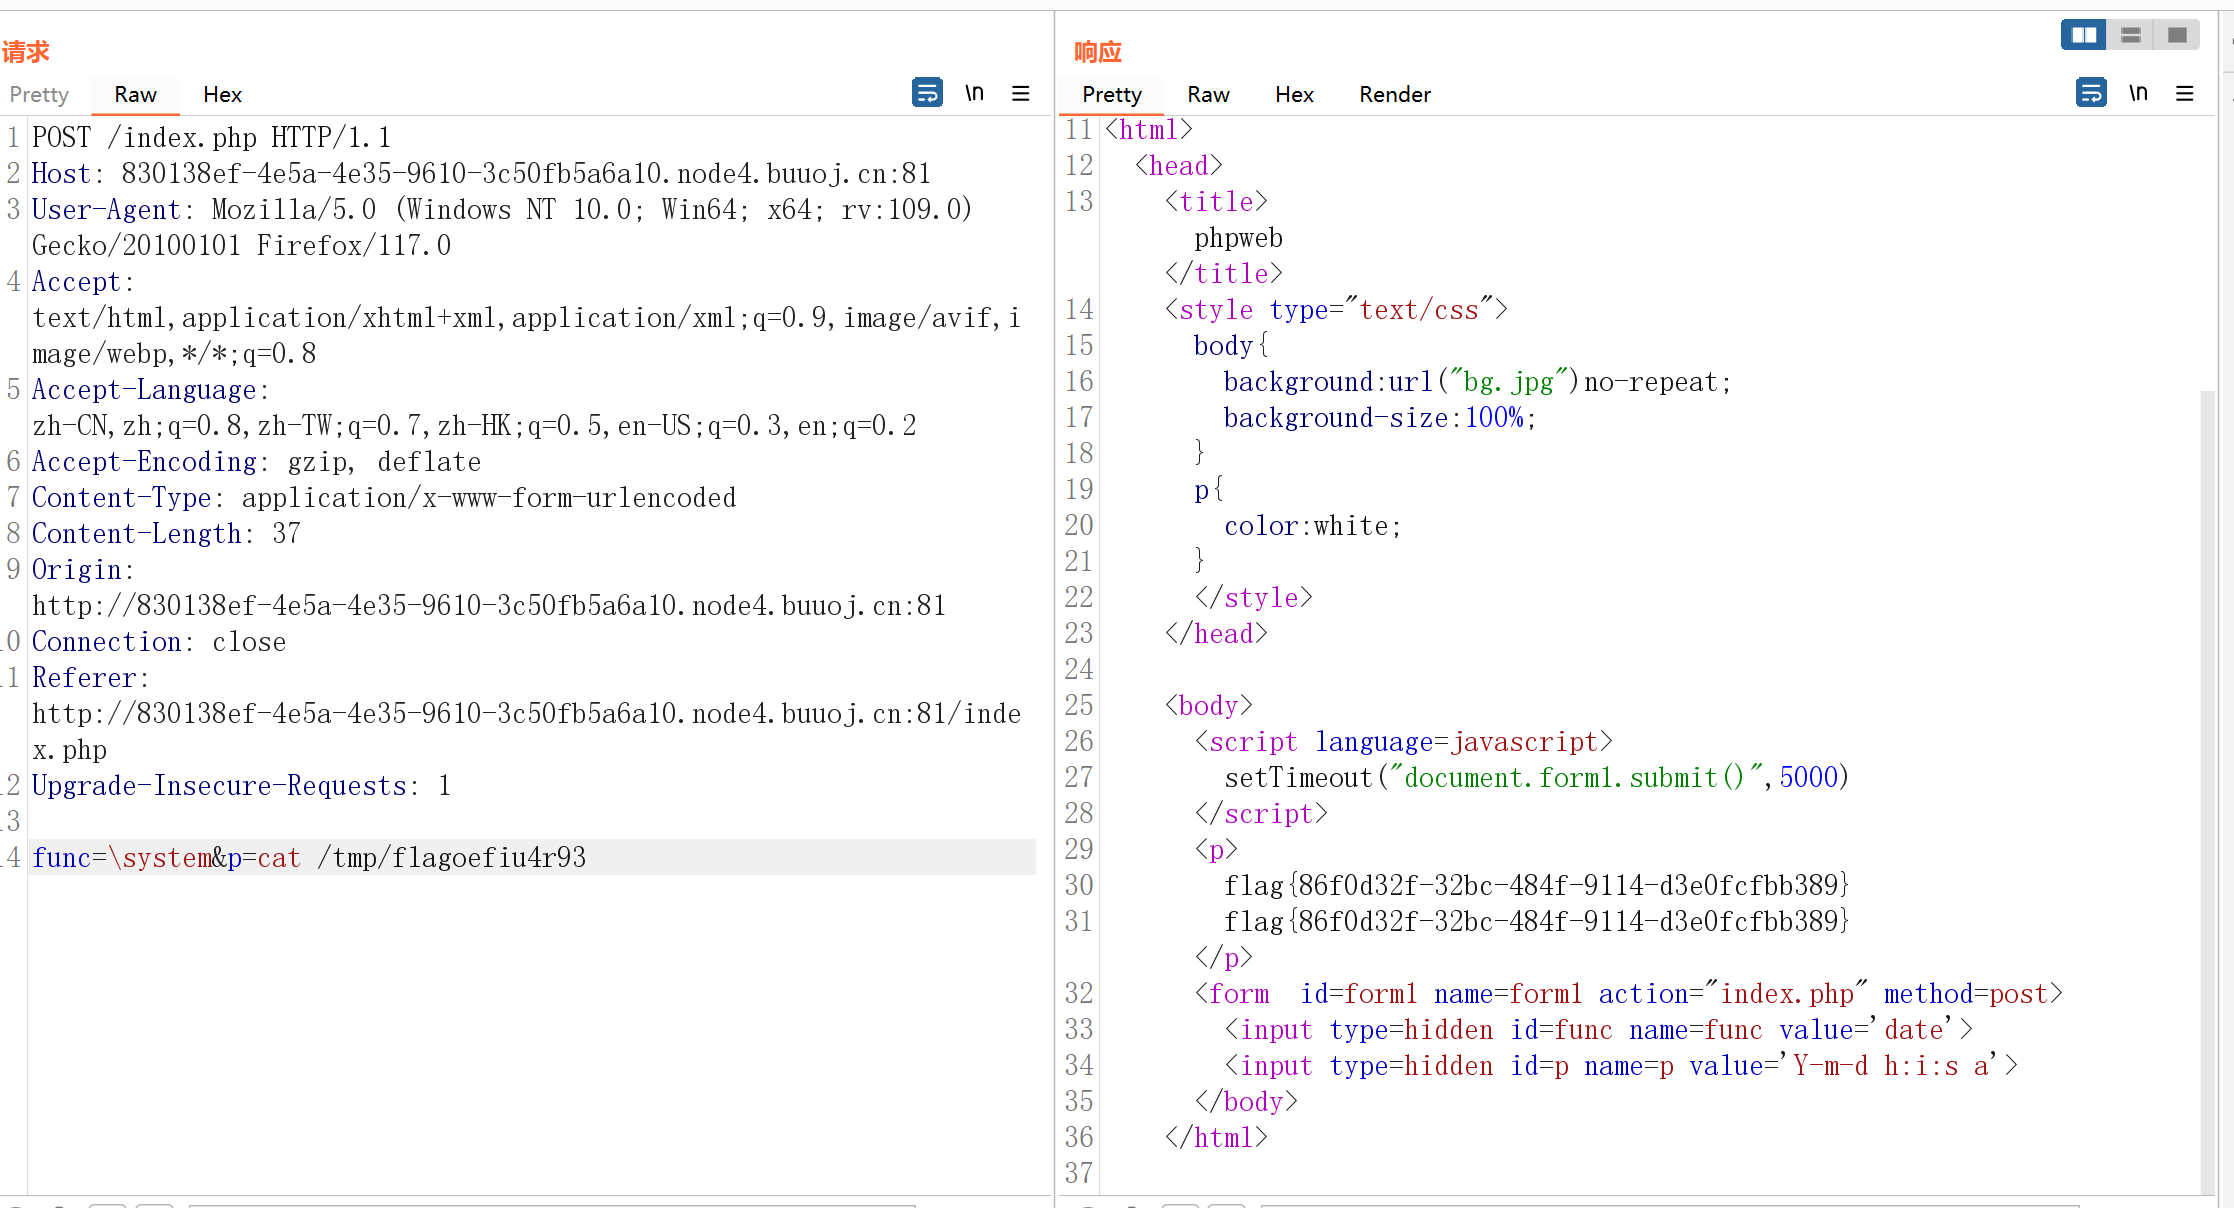The image size is (2234, 1208).
Task: Click the input id=p hidden line
Action: [x=1621, y=1066]
